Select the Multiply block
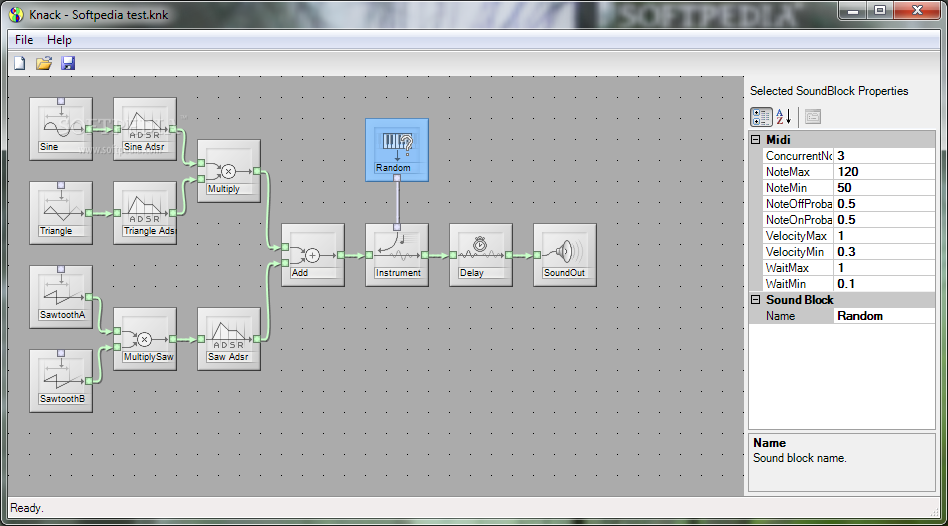 [x=229, y=171]
